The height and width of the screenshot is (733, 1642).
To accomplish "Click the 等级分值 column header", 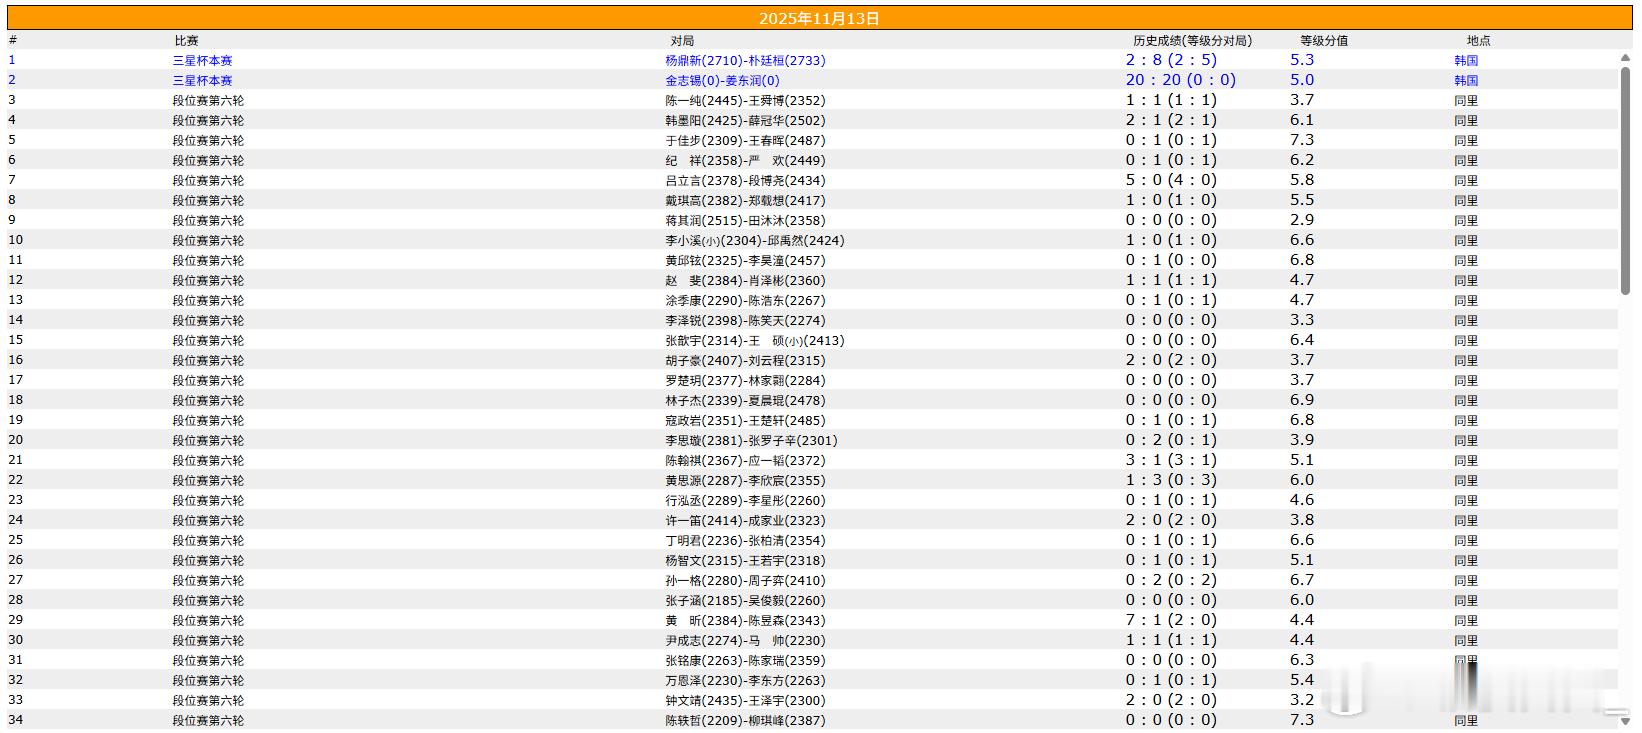I will coord(1324,41).
